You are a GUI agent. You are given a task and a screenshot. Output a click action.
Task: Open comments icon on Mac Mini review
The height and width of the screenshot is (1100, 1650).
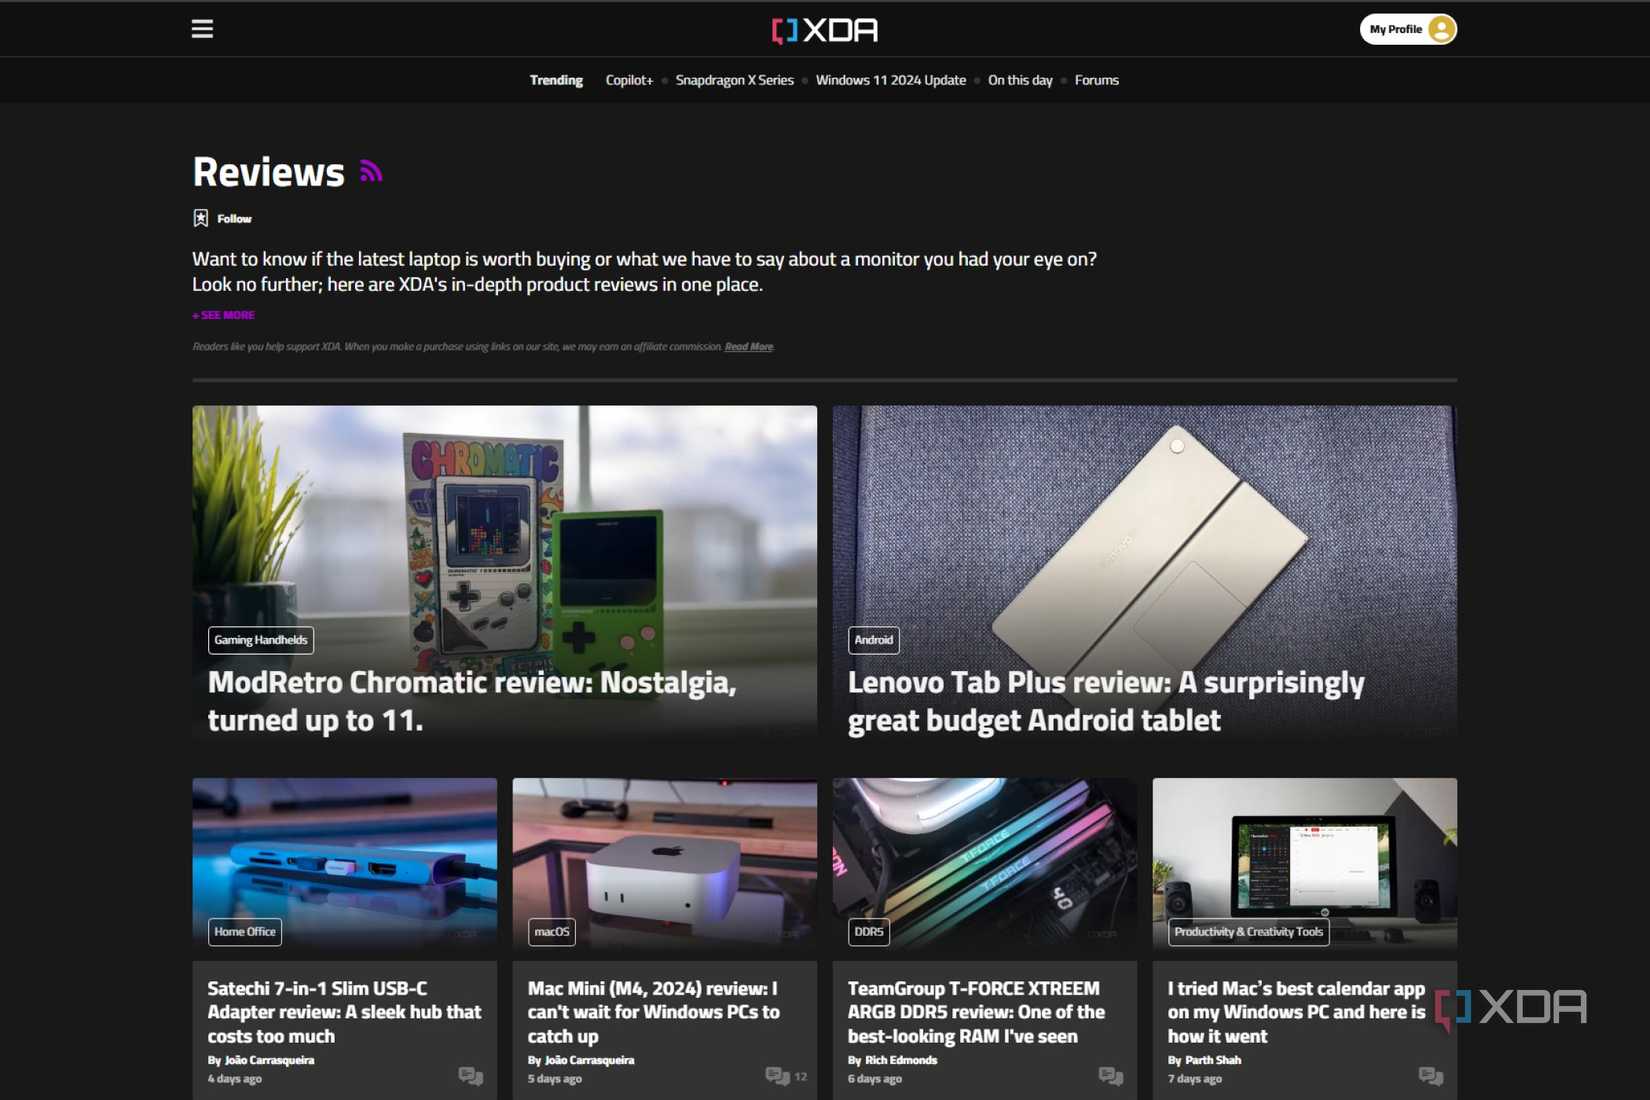[777, 1077]
